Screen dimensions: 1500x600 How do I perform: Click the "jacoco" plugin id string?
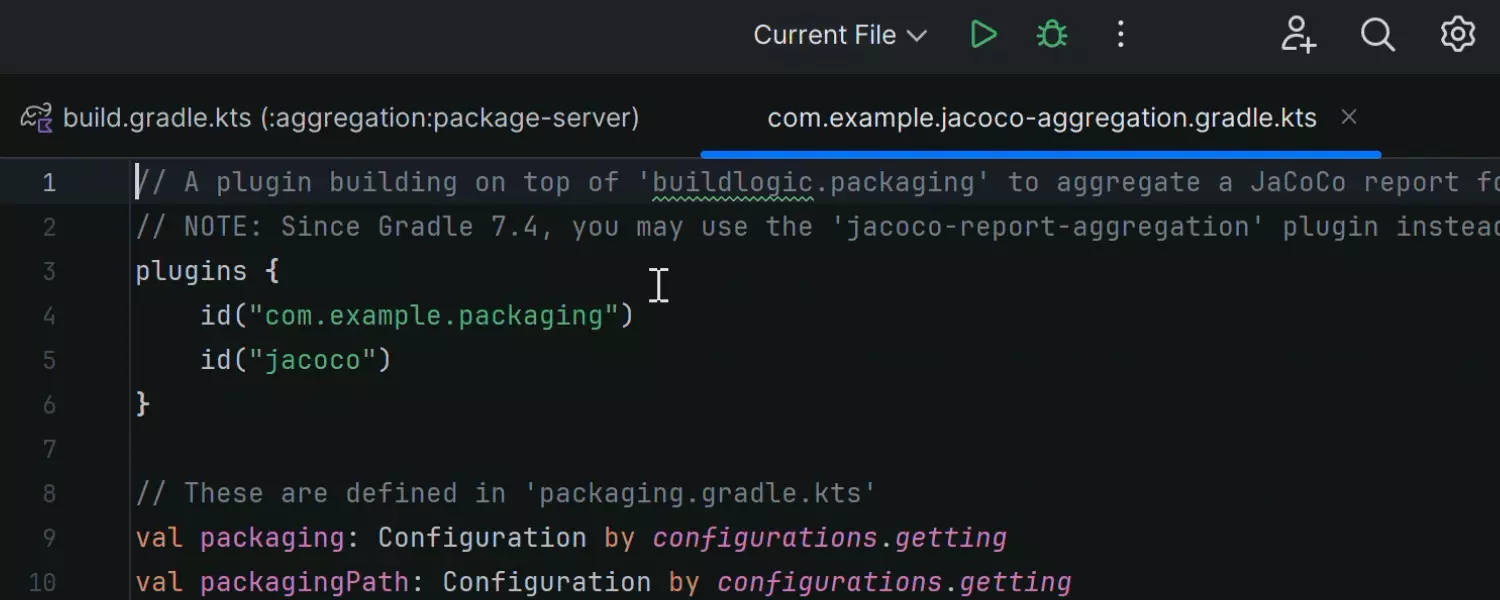[x=311, y=360]
